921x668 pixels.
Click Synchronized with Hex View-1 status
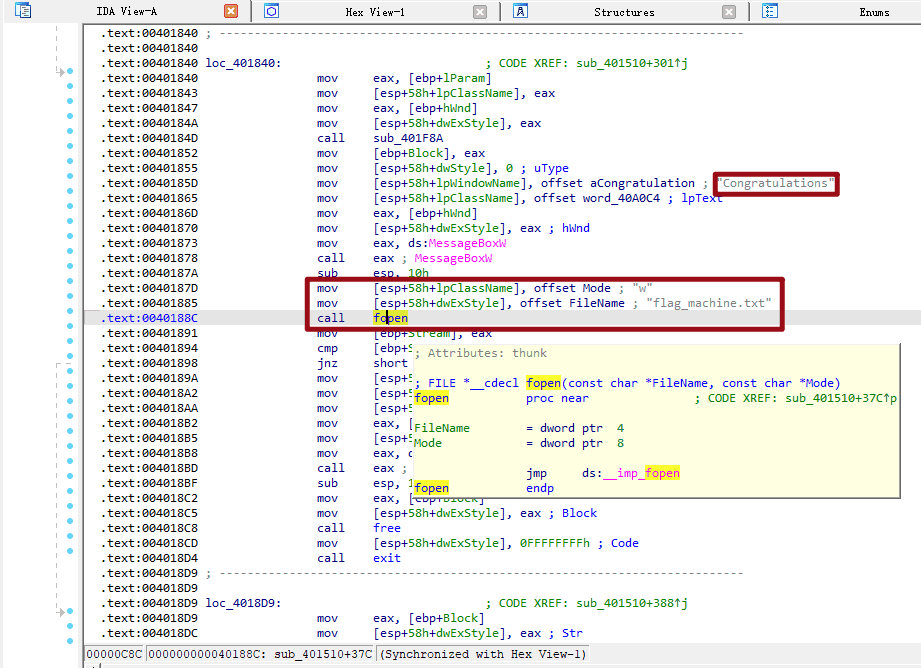point(482,654)
